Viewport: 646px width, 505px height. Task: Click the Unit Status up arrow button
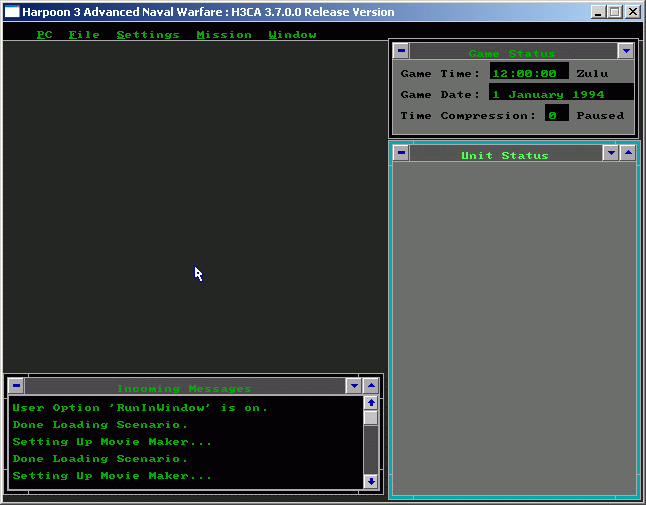[628, 153]
